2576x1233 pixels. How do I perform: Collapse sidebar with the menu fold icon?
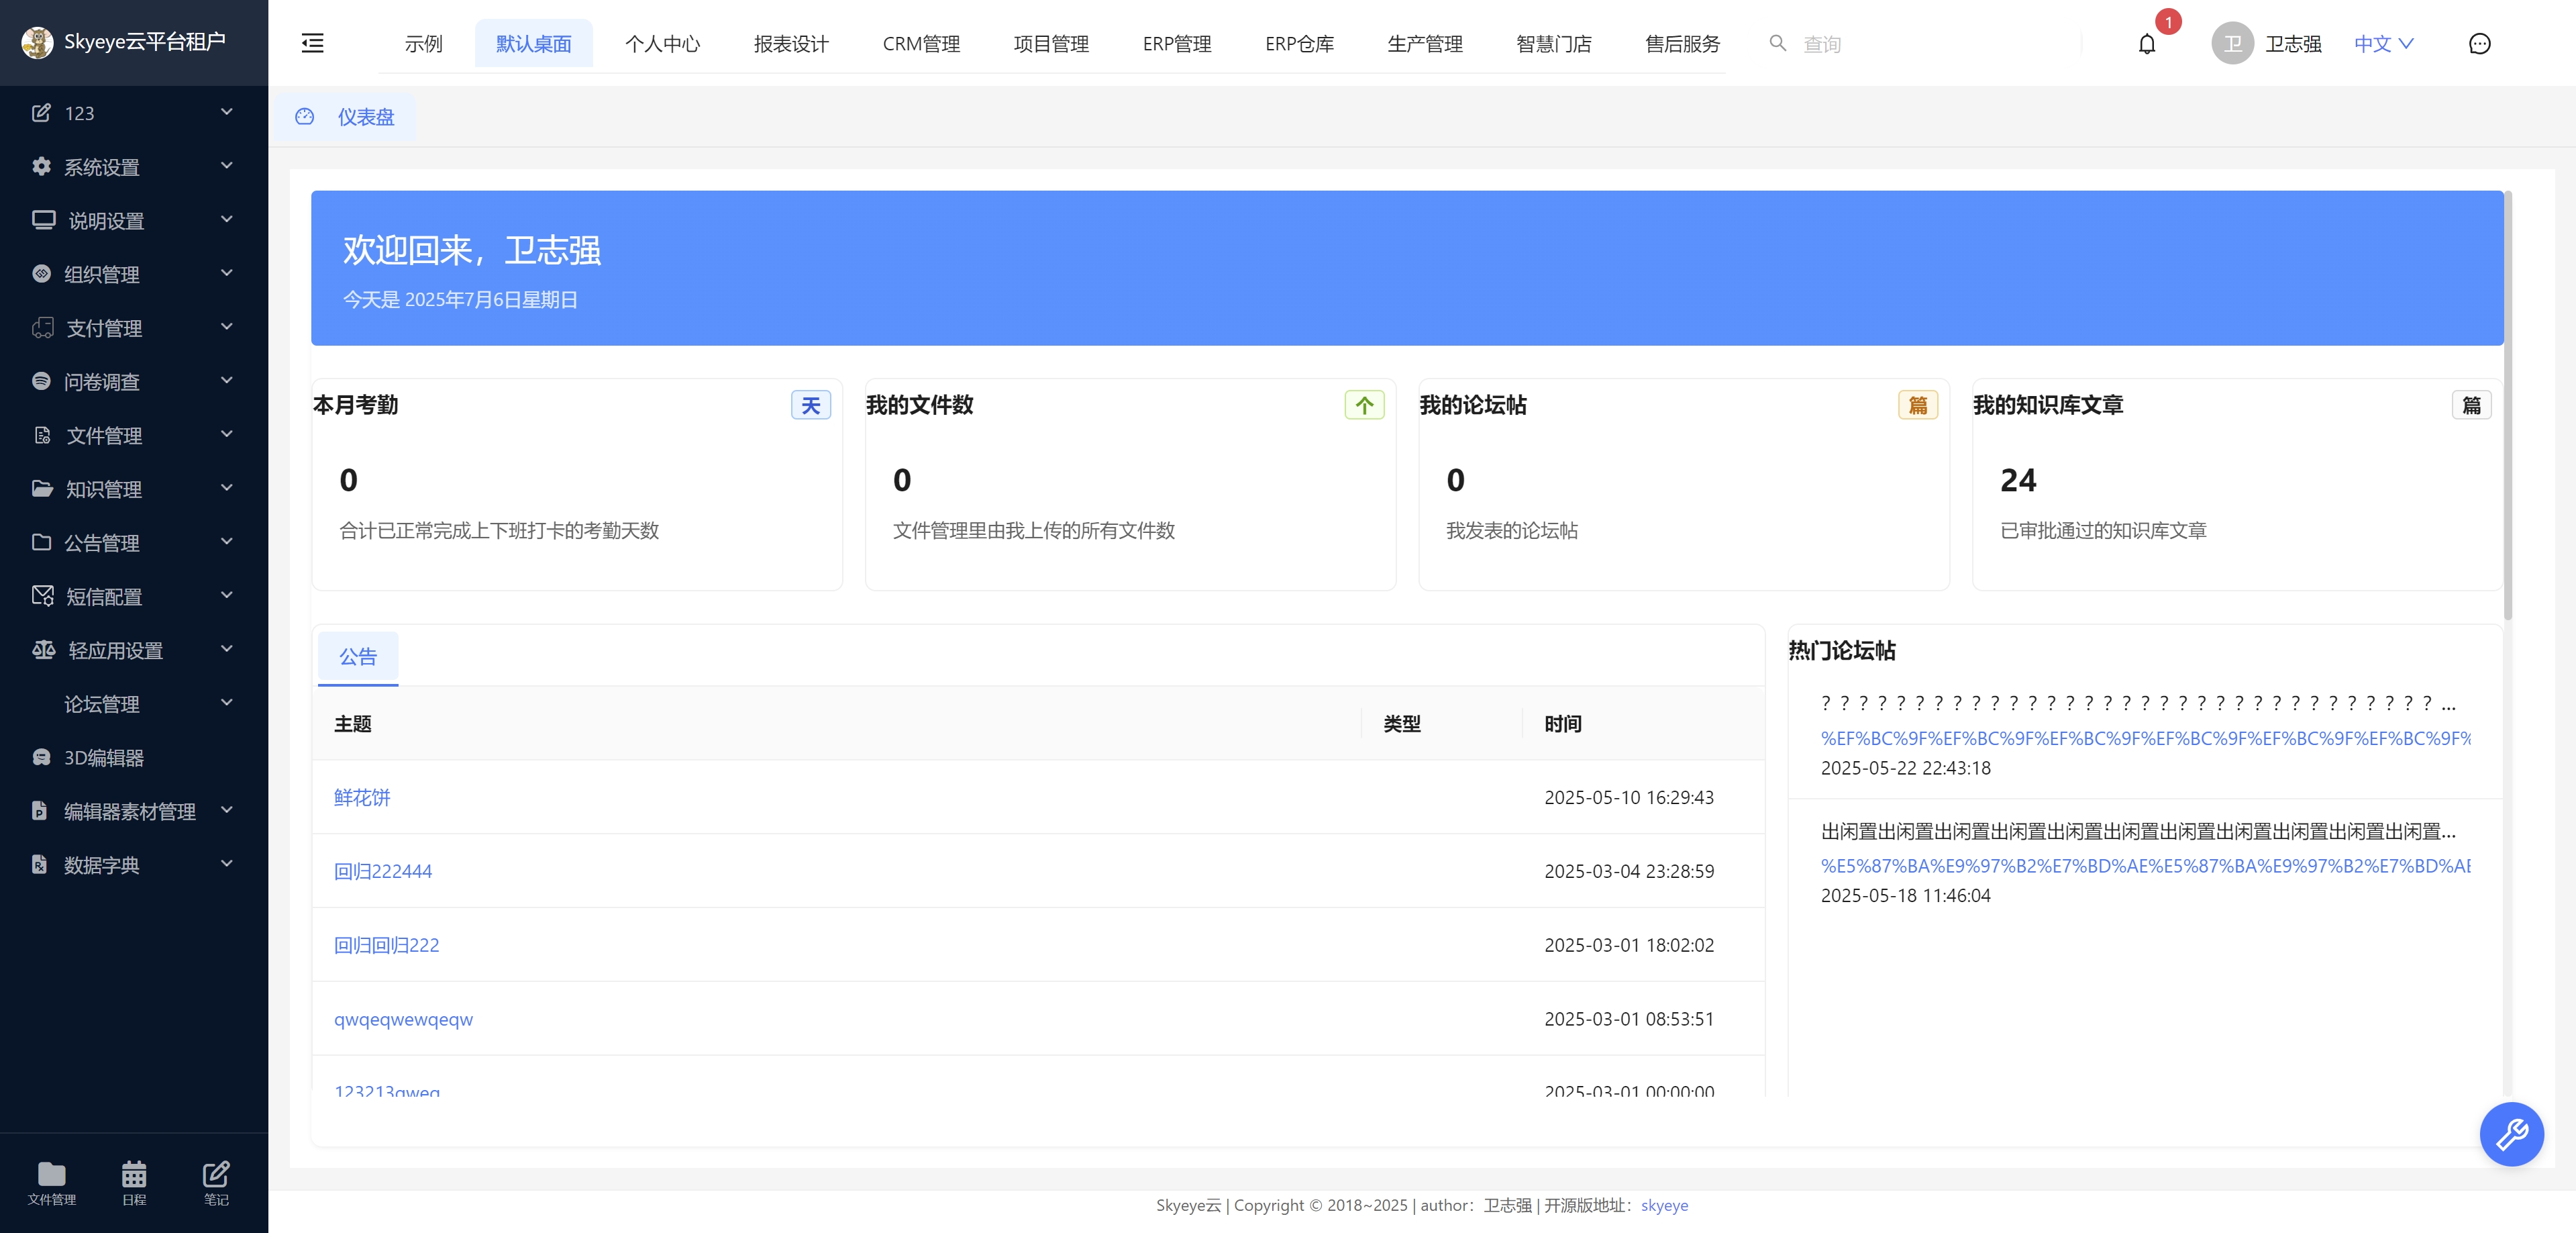313,43
